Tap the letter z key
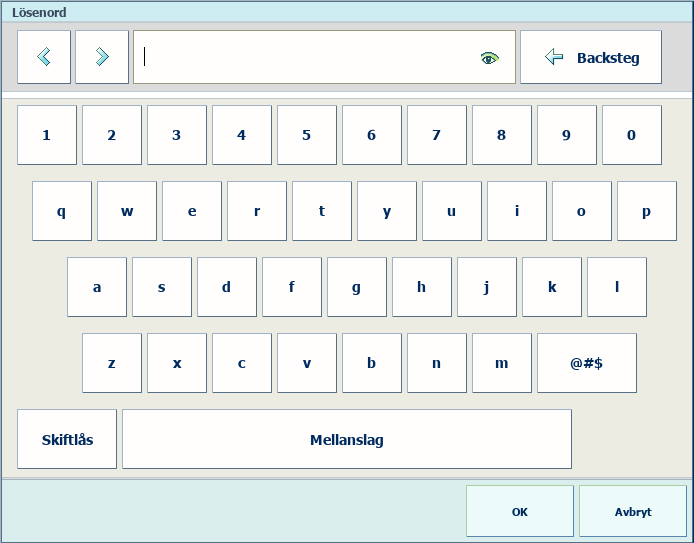This screenshot has width=694, height=543. point(112,363)
